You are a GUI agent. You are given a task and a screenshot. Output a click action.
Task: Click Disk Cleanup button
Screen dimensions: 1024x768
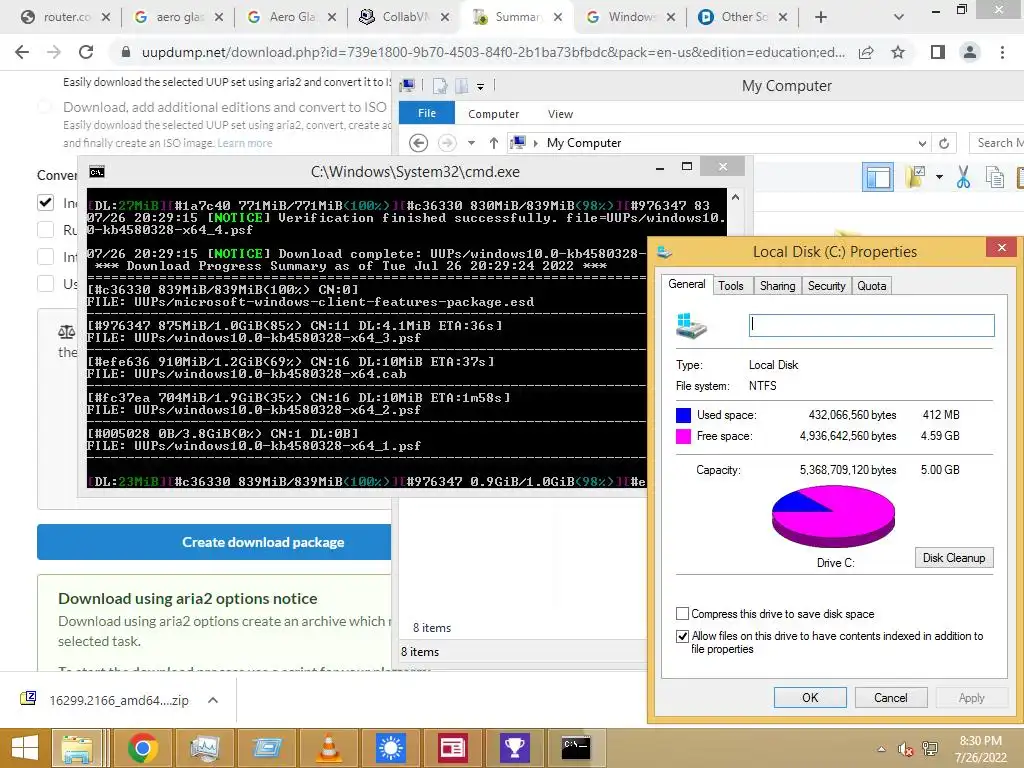tap(953, 558)
